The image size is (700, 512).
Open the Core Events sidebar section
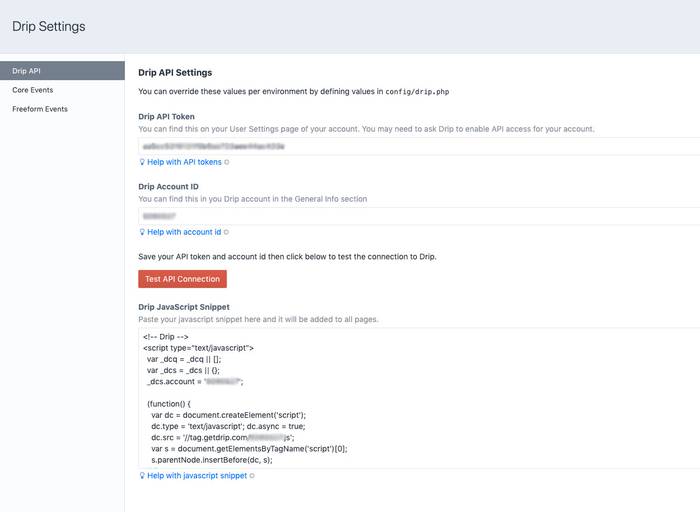click(34, 90)
